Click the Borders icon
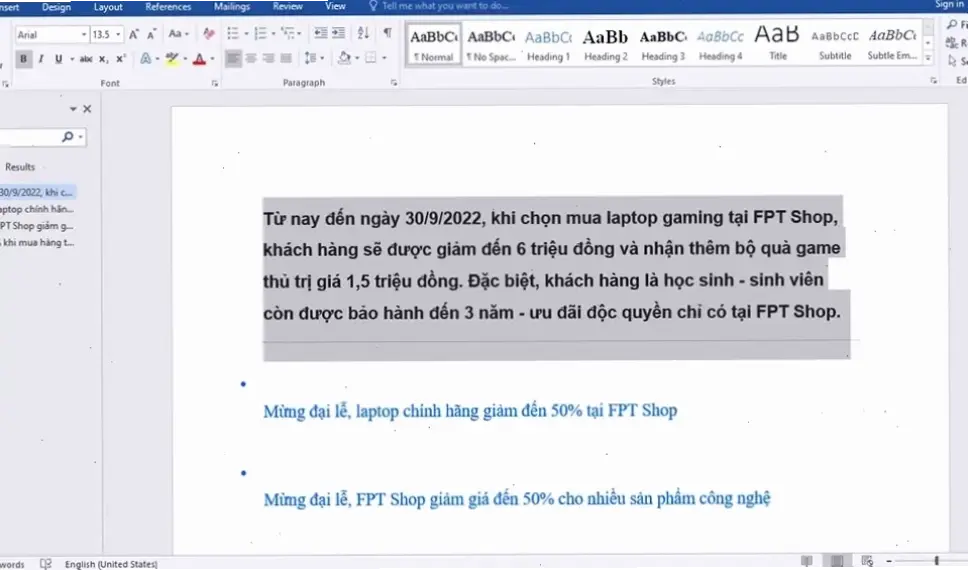This screenshot has width=968, height=570. (370, 59)
